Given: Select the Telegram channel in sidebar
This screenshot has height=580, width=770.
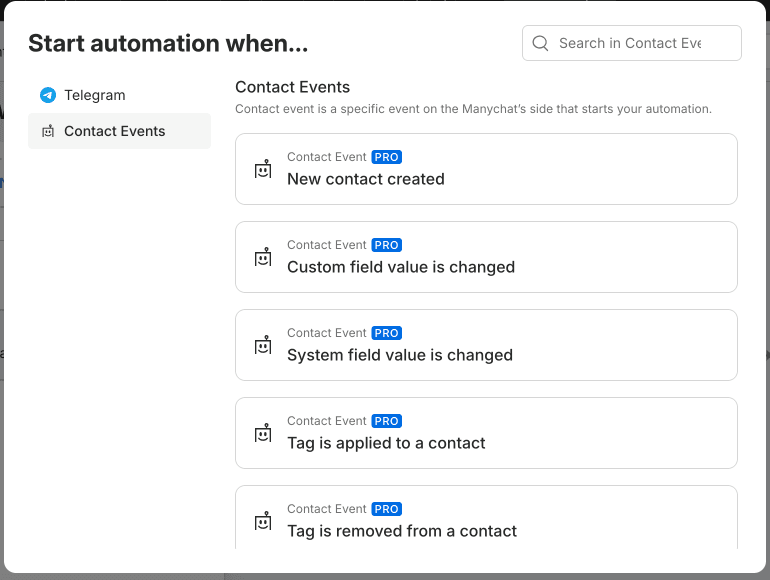Looking at the screenshot, I should point(119,95).
